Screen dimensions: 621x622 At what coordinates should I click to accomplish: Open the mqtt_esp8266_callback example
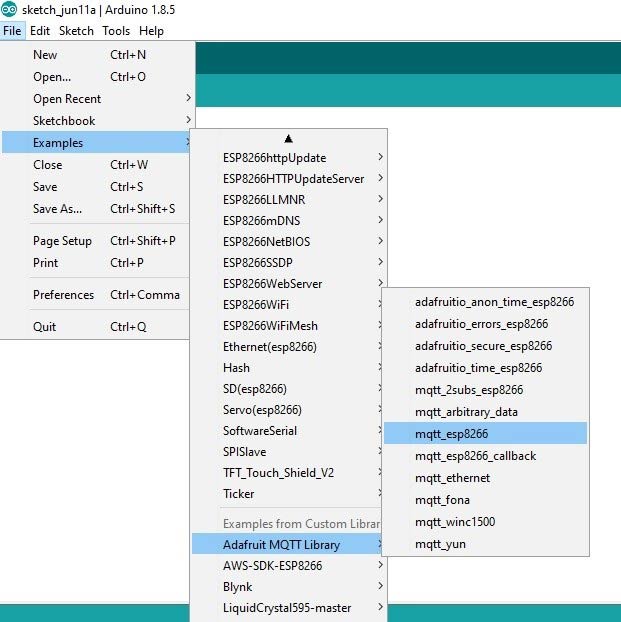tap(485, 456)
